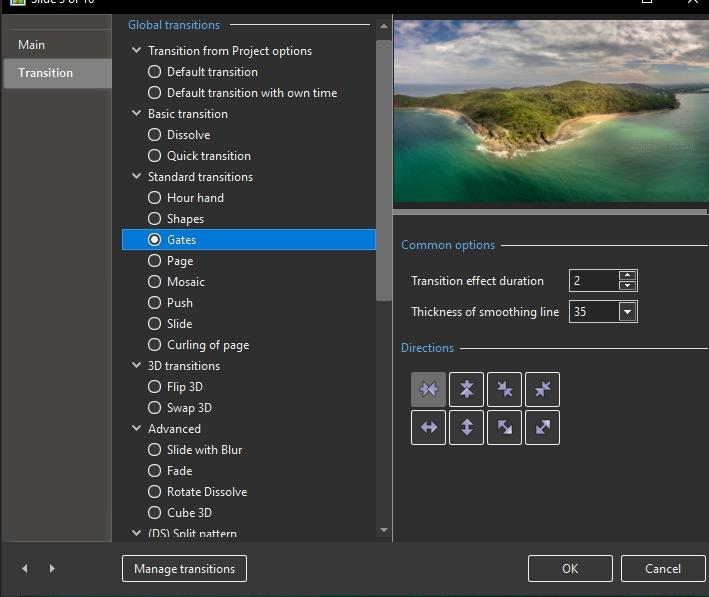Open the Thickness of smoothing line dropdown
The image size is (709, 597).
pyautogui.click(x=627, y=312)
